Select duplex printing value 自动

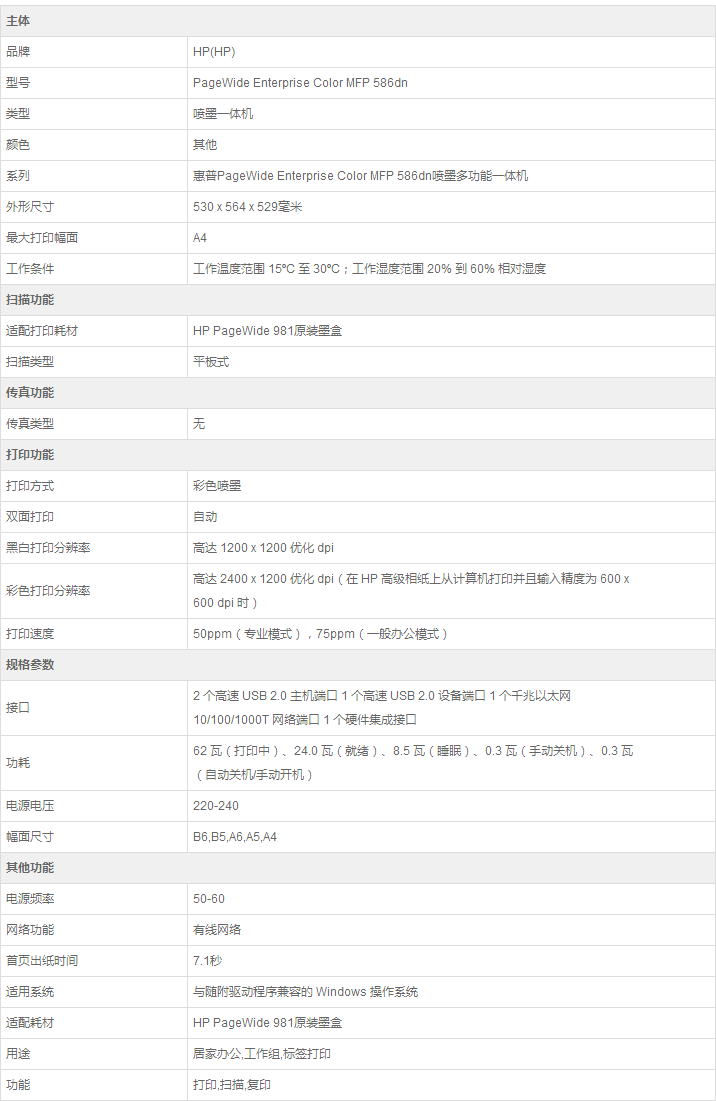pyautogui.click(x=205, y=517)
